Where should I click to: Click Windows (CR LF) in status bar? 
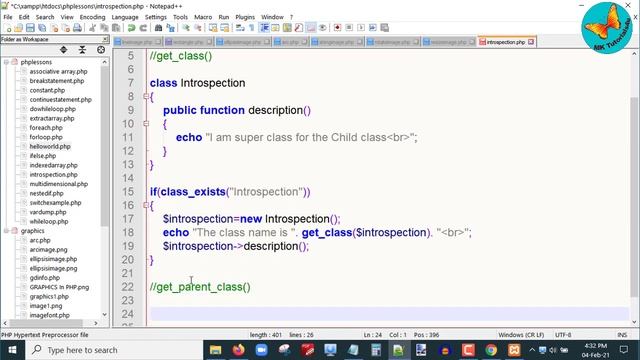(x=521, y=335)
